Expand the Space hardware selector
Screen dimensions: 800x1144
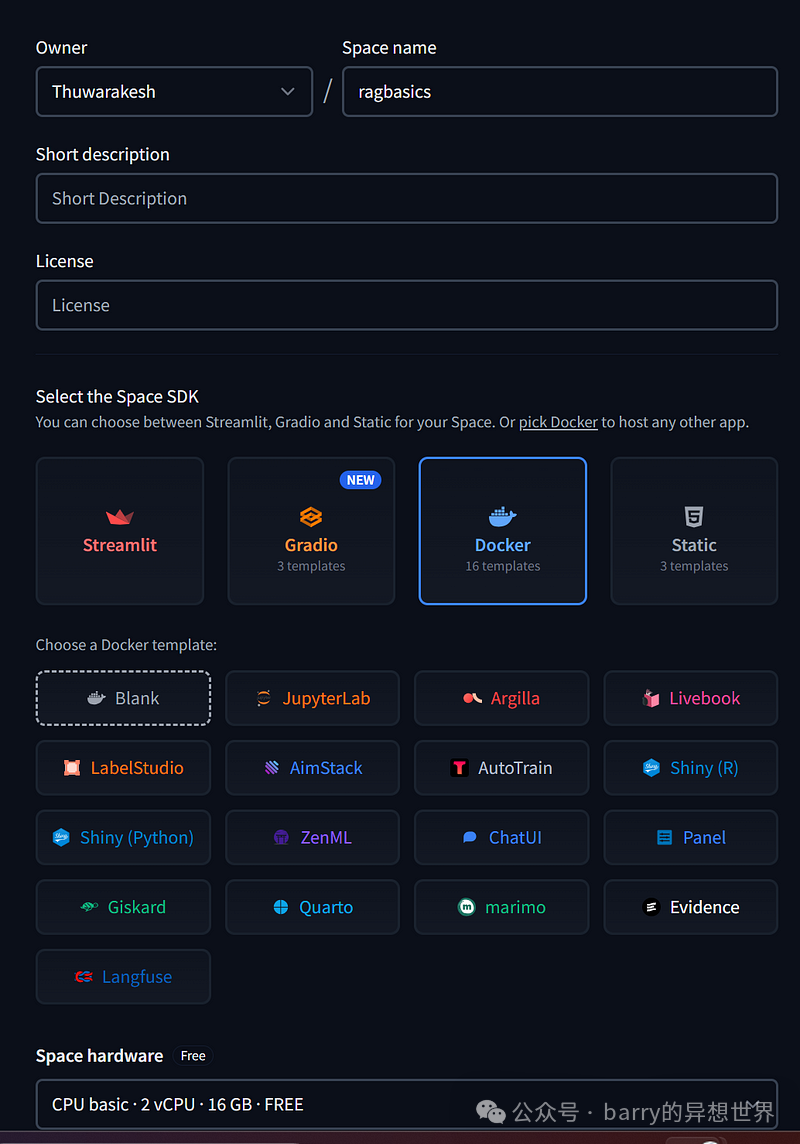coord(406,1104)
